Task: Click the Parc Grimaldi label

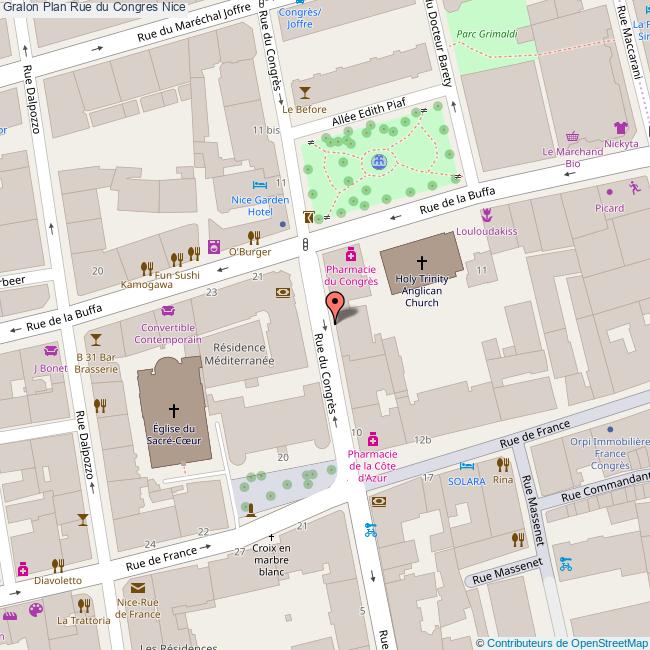Action: click(487, 33)
